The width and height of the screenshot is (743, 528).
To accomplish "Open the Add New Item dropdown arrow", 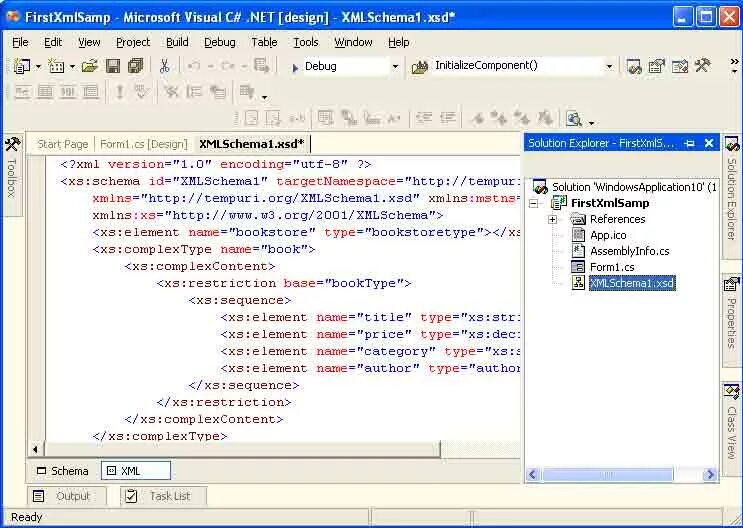I will pos(72,66).
